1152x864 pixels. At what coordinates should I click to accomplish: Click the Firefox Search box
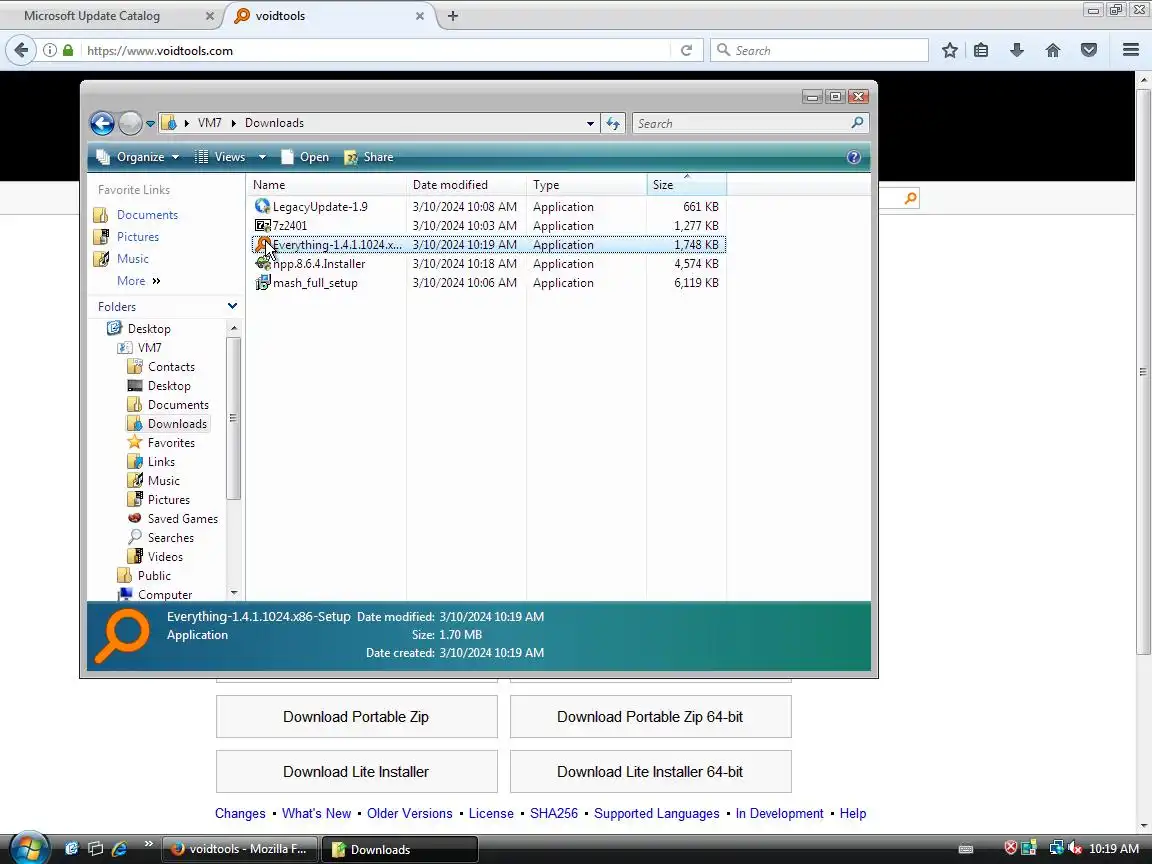tap(819, 50)
